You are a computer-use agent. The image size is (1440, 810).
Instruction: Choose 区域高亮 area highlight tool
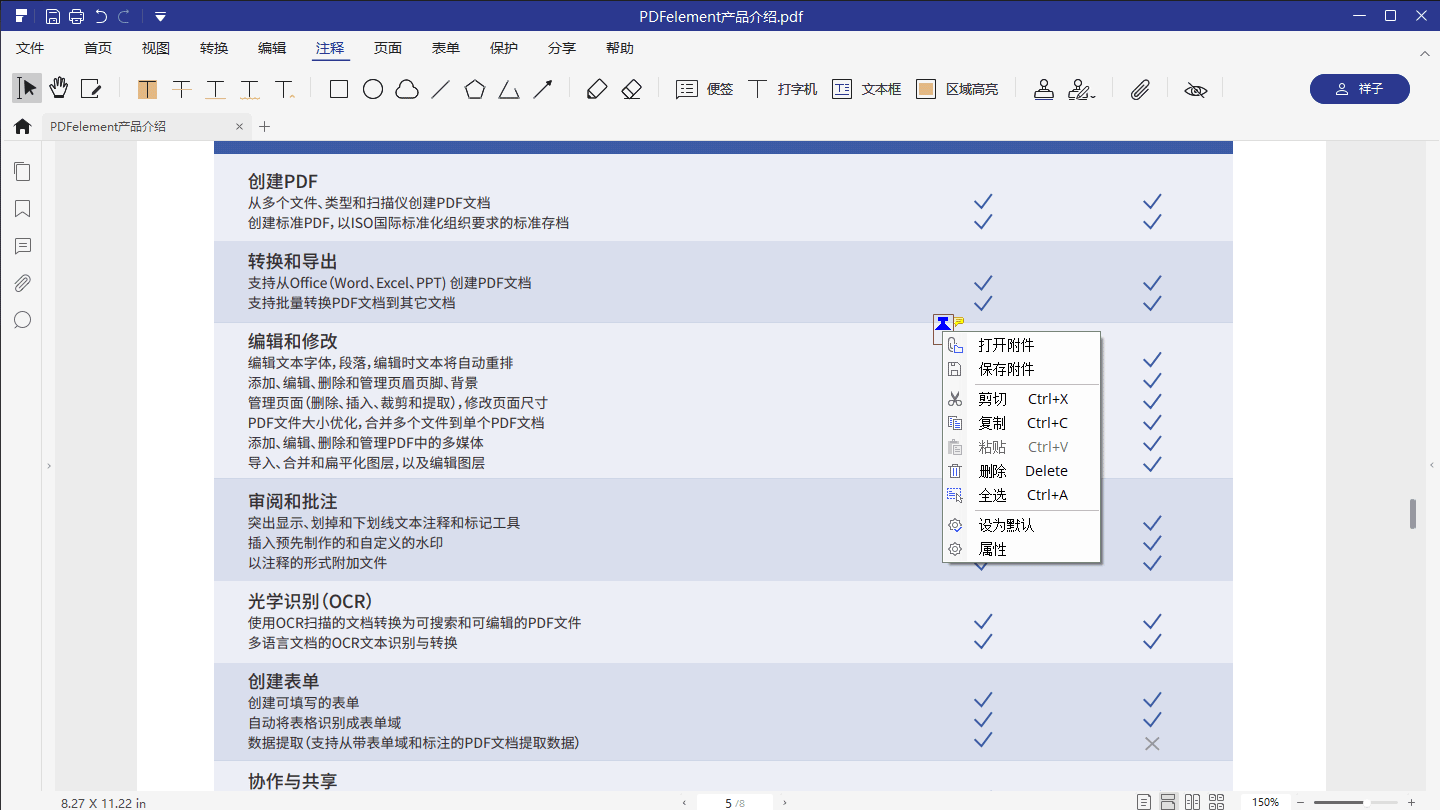pyautogui.click(x=957, y=89)
